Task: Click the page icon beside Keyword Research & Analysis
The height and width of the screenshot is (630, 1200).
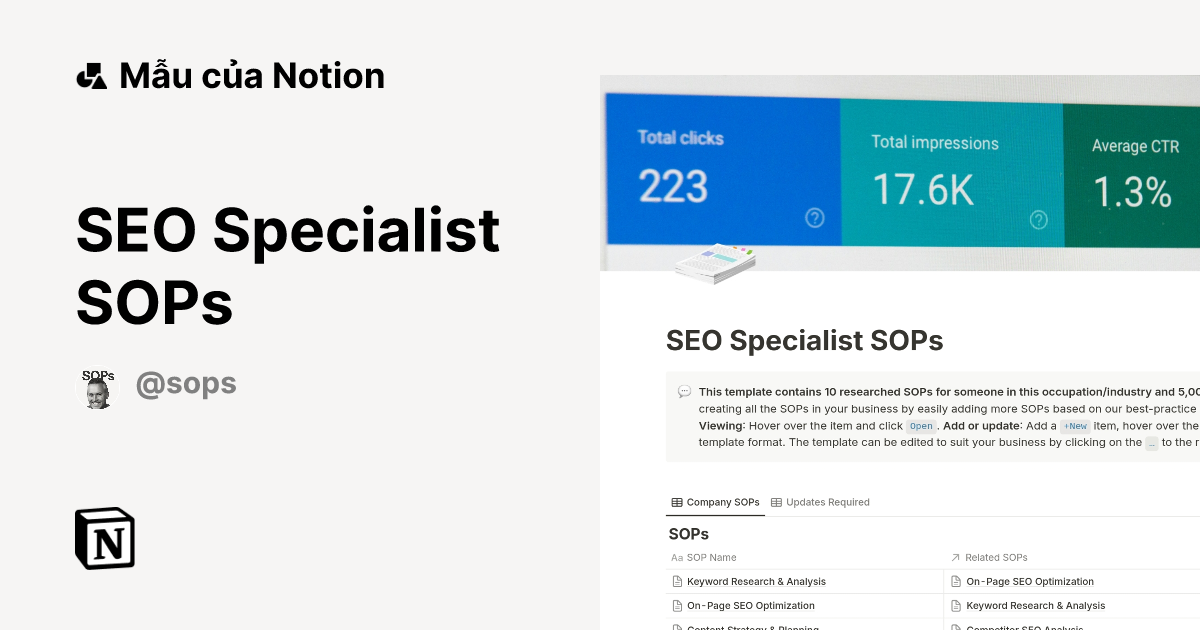Action: [677, 581]
